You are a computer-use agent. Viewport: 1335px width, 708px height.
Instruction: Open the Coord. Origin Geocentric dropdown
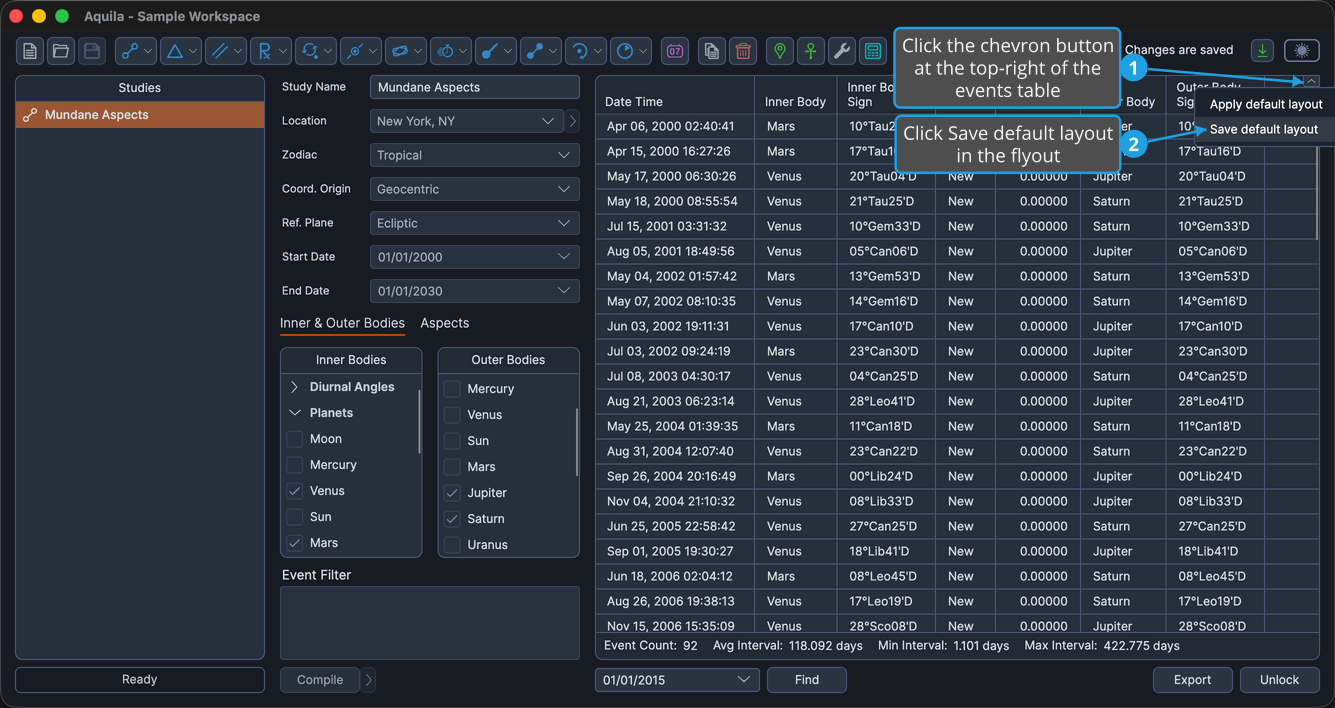pyautogui.click(x=474, y=189)
